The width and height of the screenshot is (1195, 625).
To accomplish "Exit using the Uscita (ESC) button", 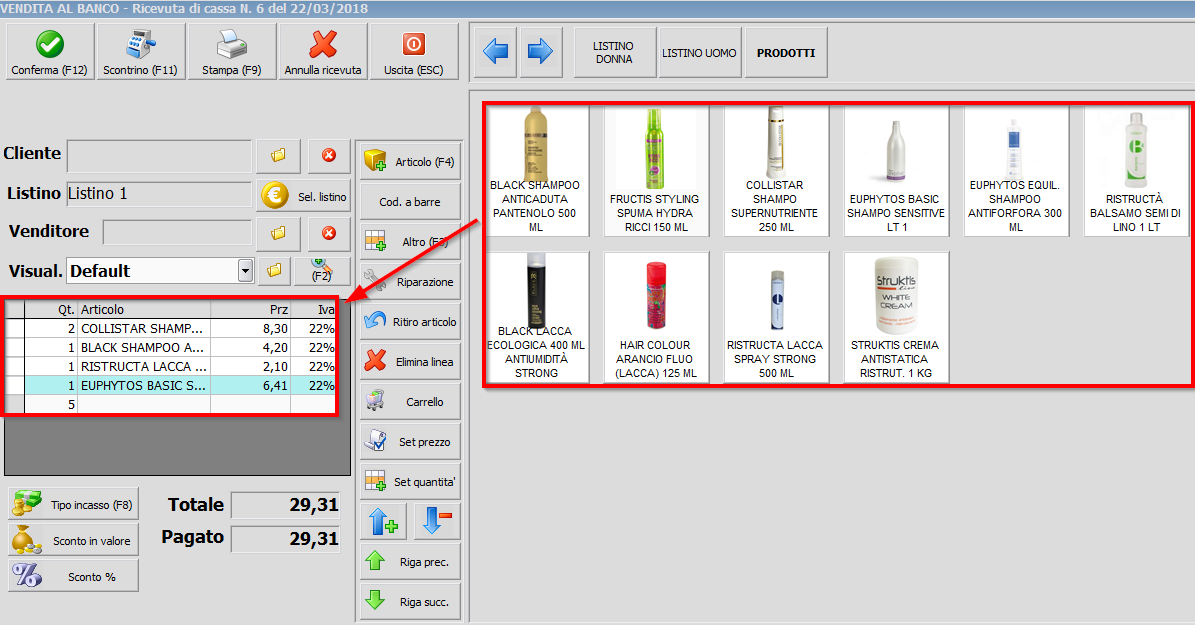I will pyautogui.click(x=413, y=51).
